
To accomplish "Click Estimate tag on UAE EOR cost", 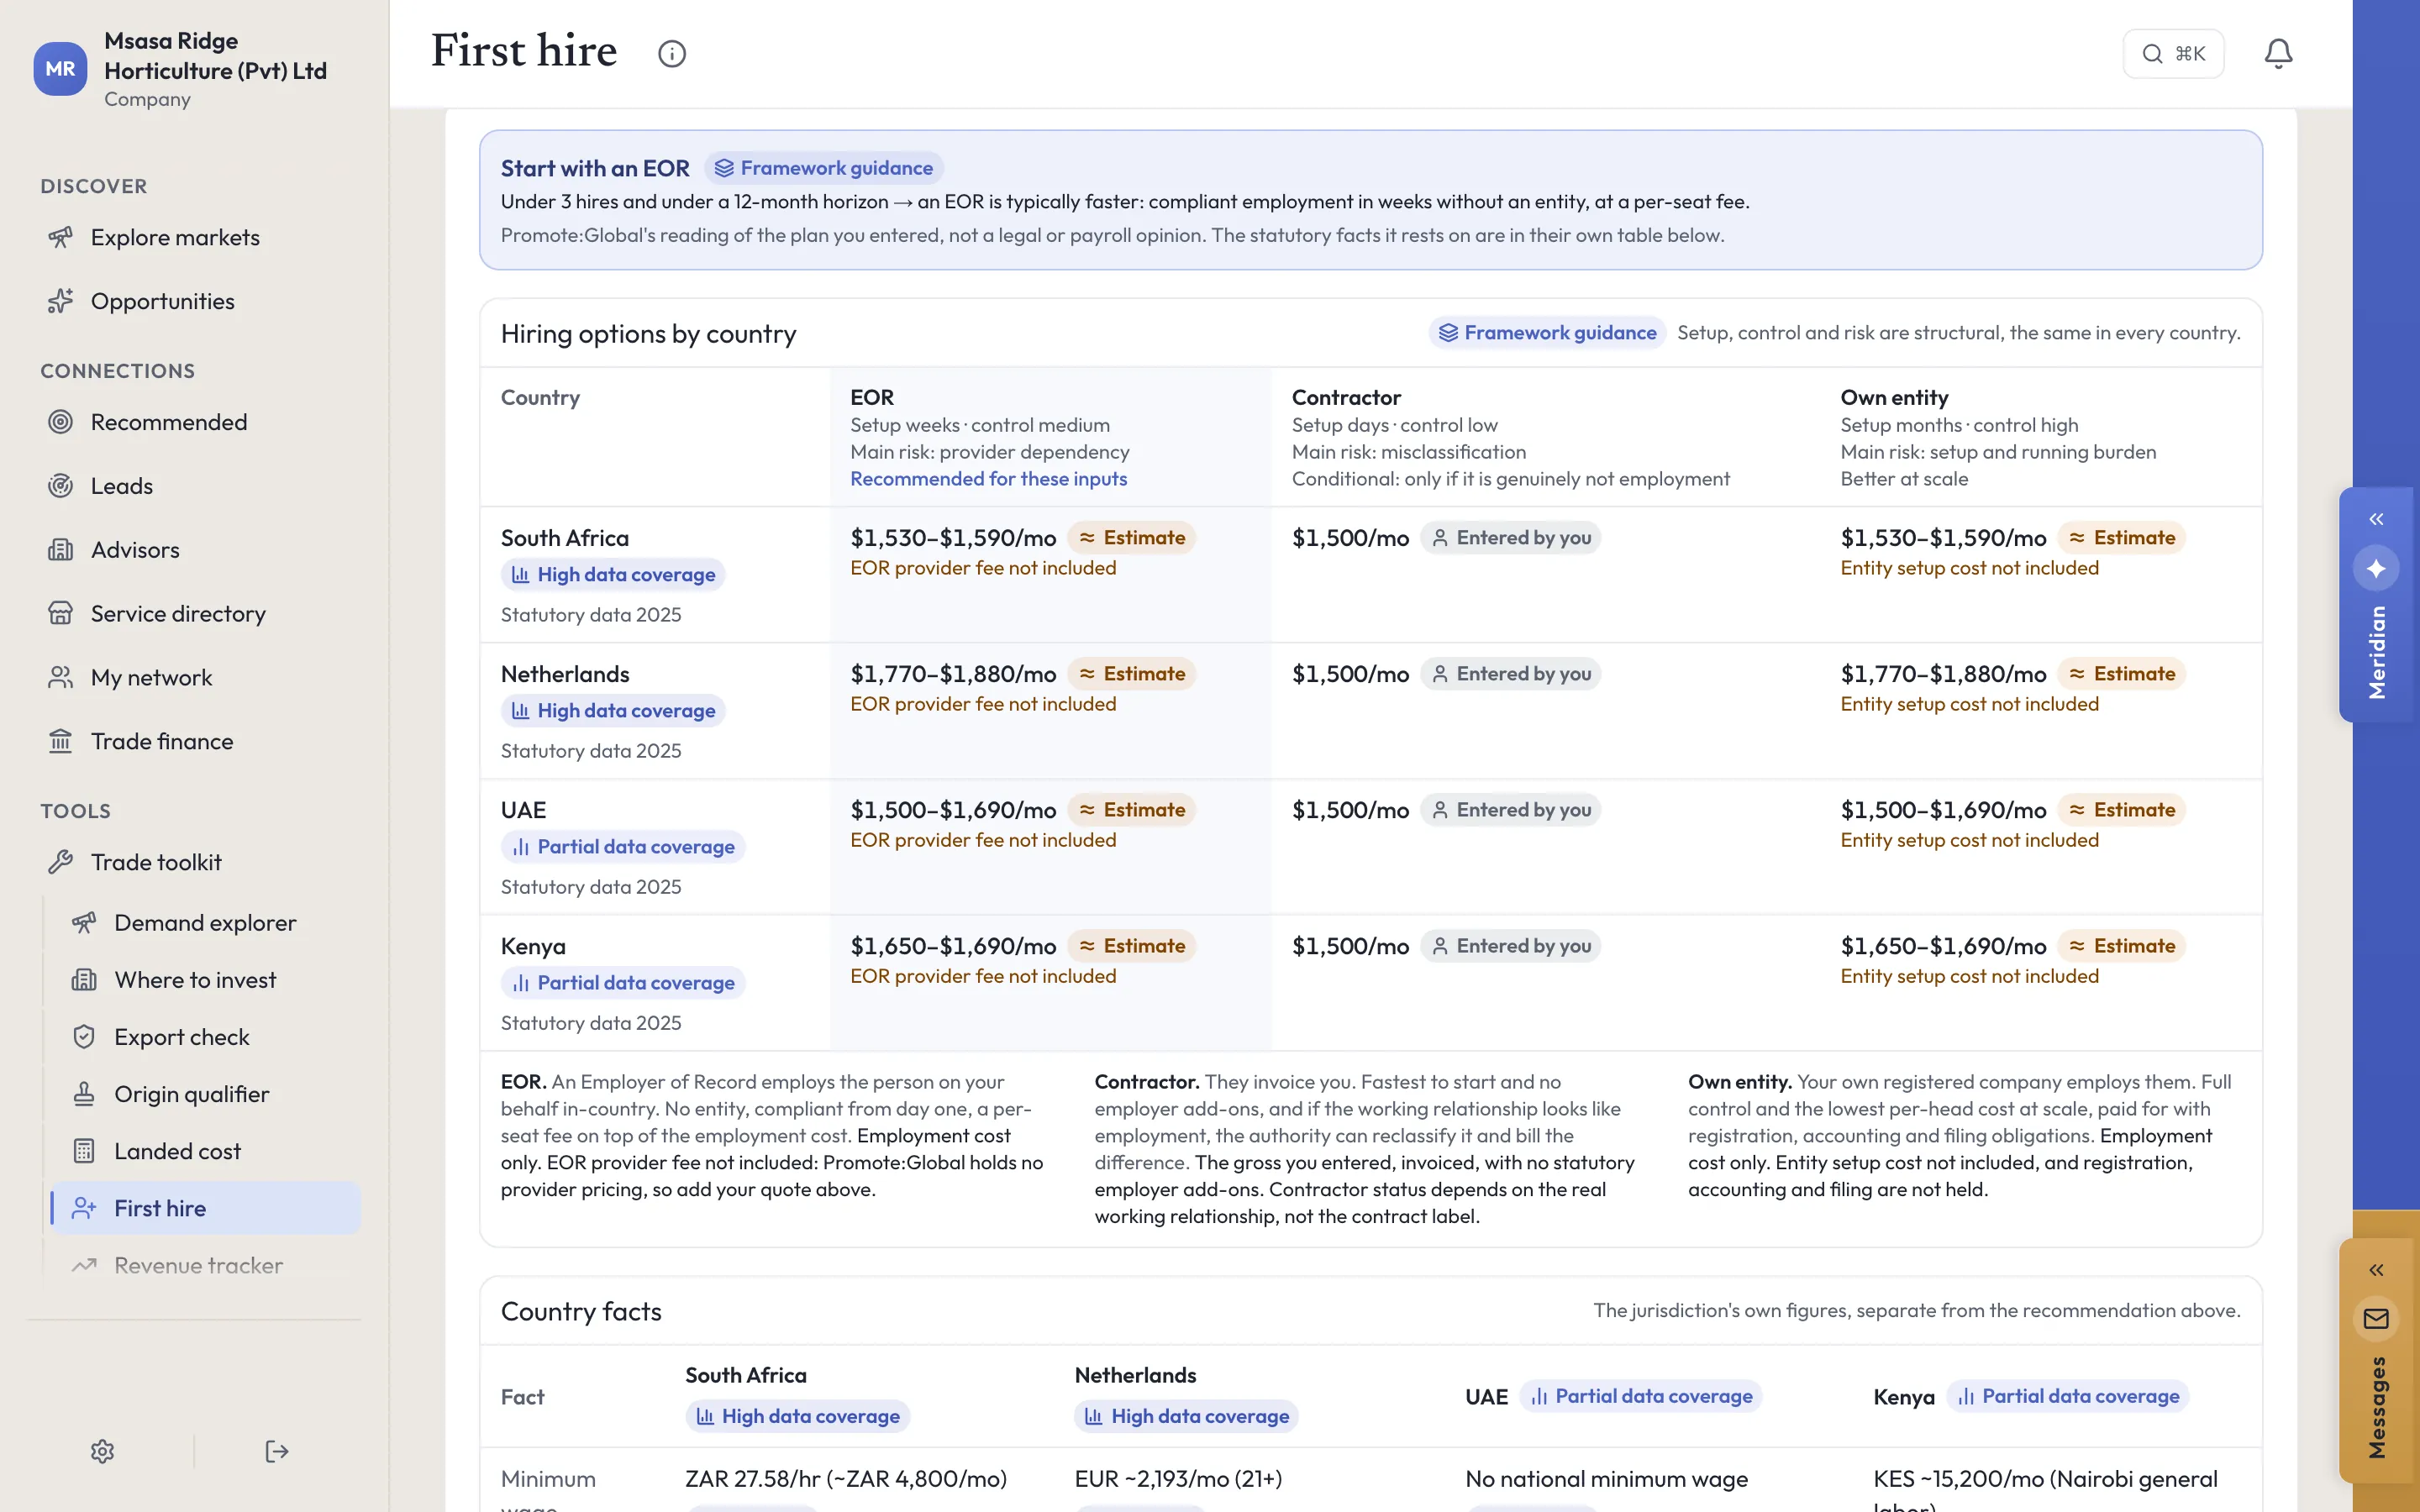I will click(x=1131, y=810).
